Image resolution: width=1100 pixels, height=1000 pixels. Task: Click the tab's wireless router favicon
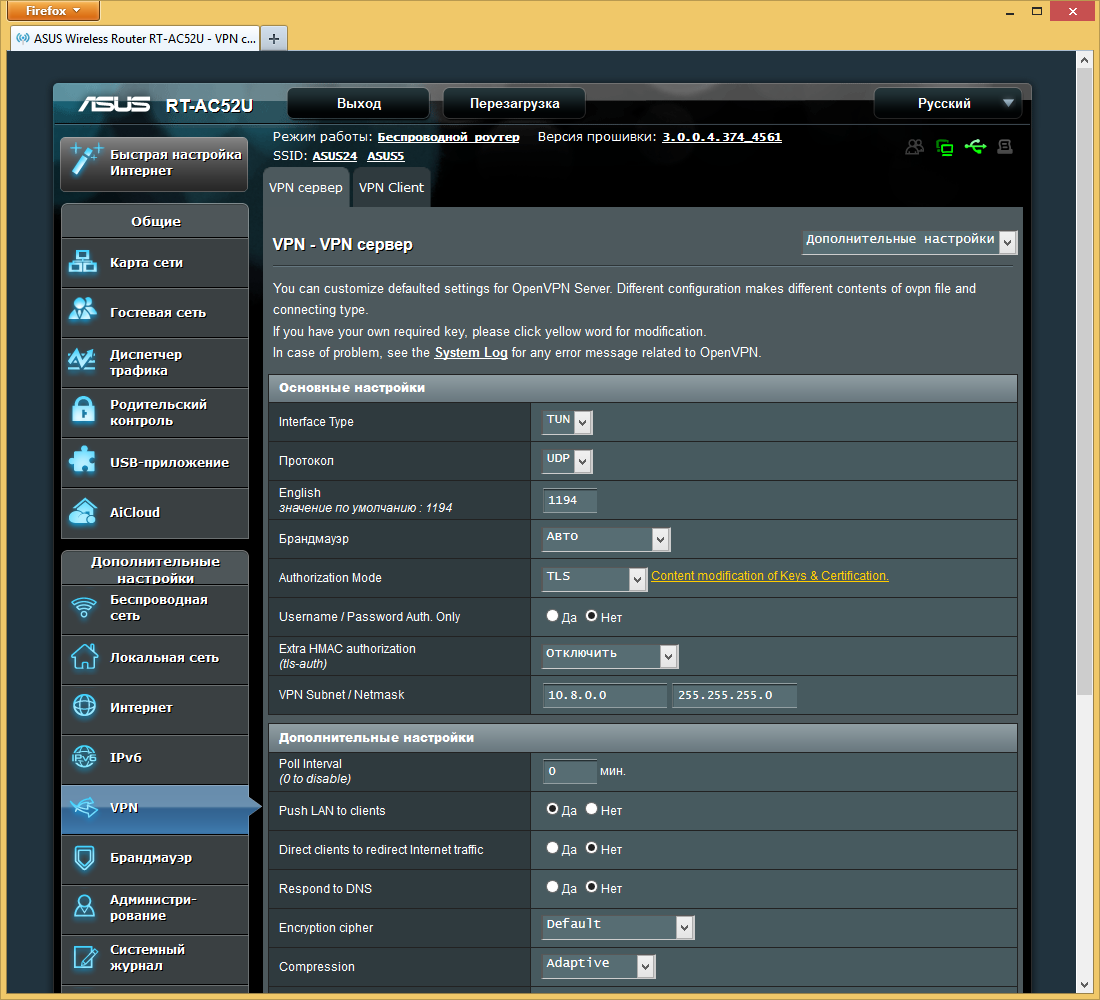click(23, 39)
